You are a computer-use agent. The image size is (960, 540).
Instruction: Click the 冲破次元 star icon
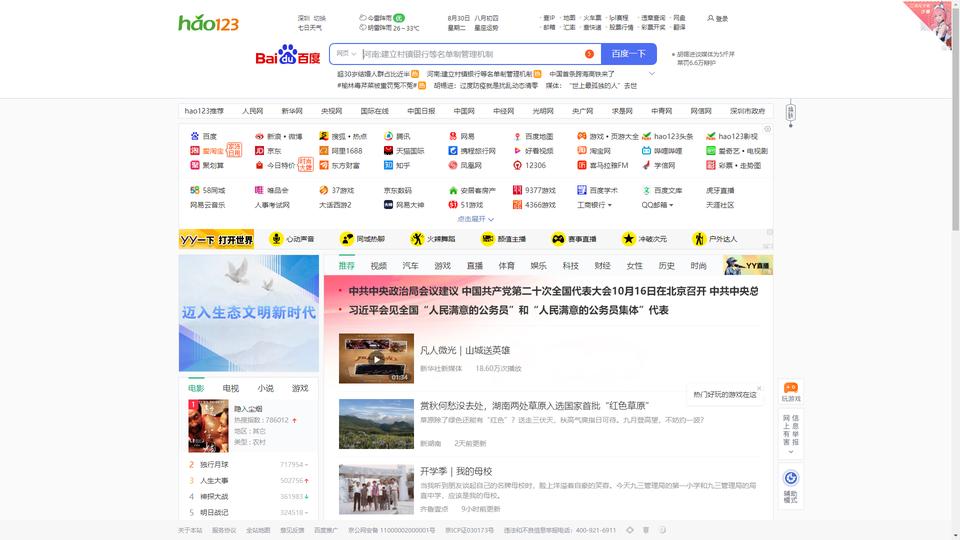(629, 239)
